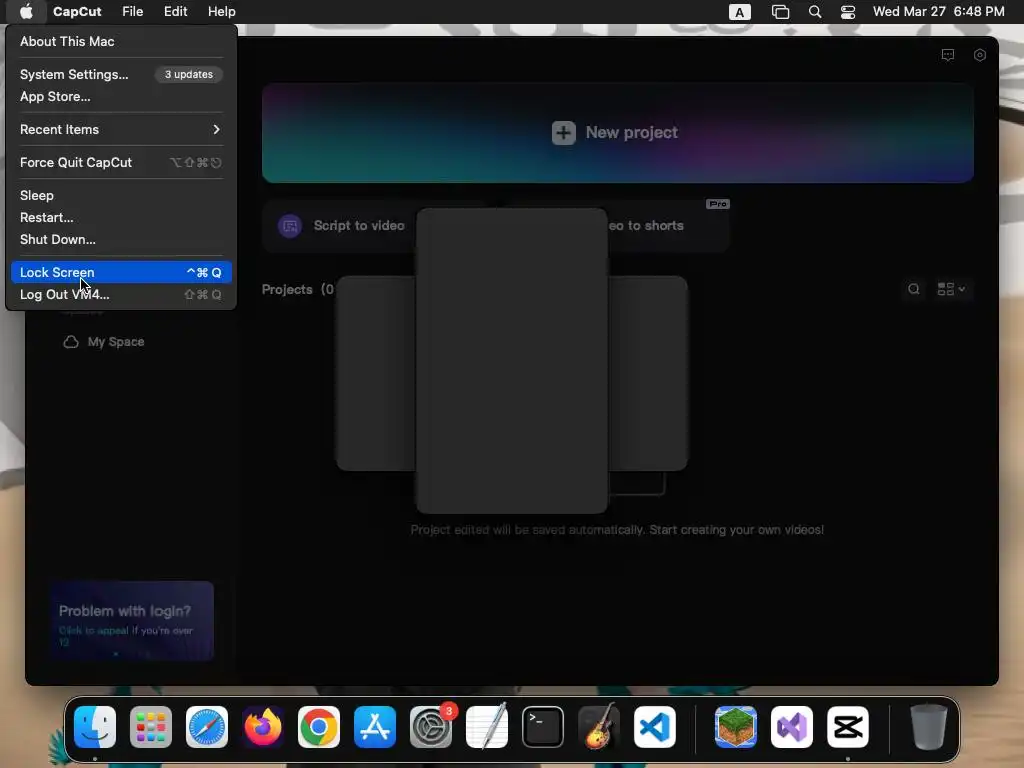Select Sleep from Apple menu

pyautogui.click(x=121, y=195)
